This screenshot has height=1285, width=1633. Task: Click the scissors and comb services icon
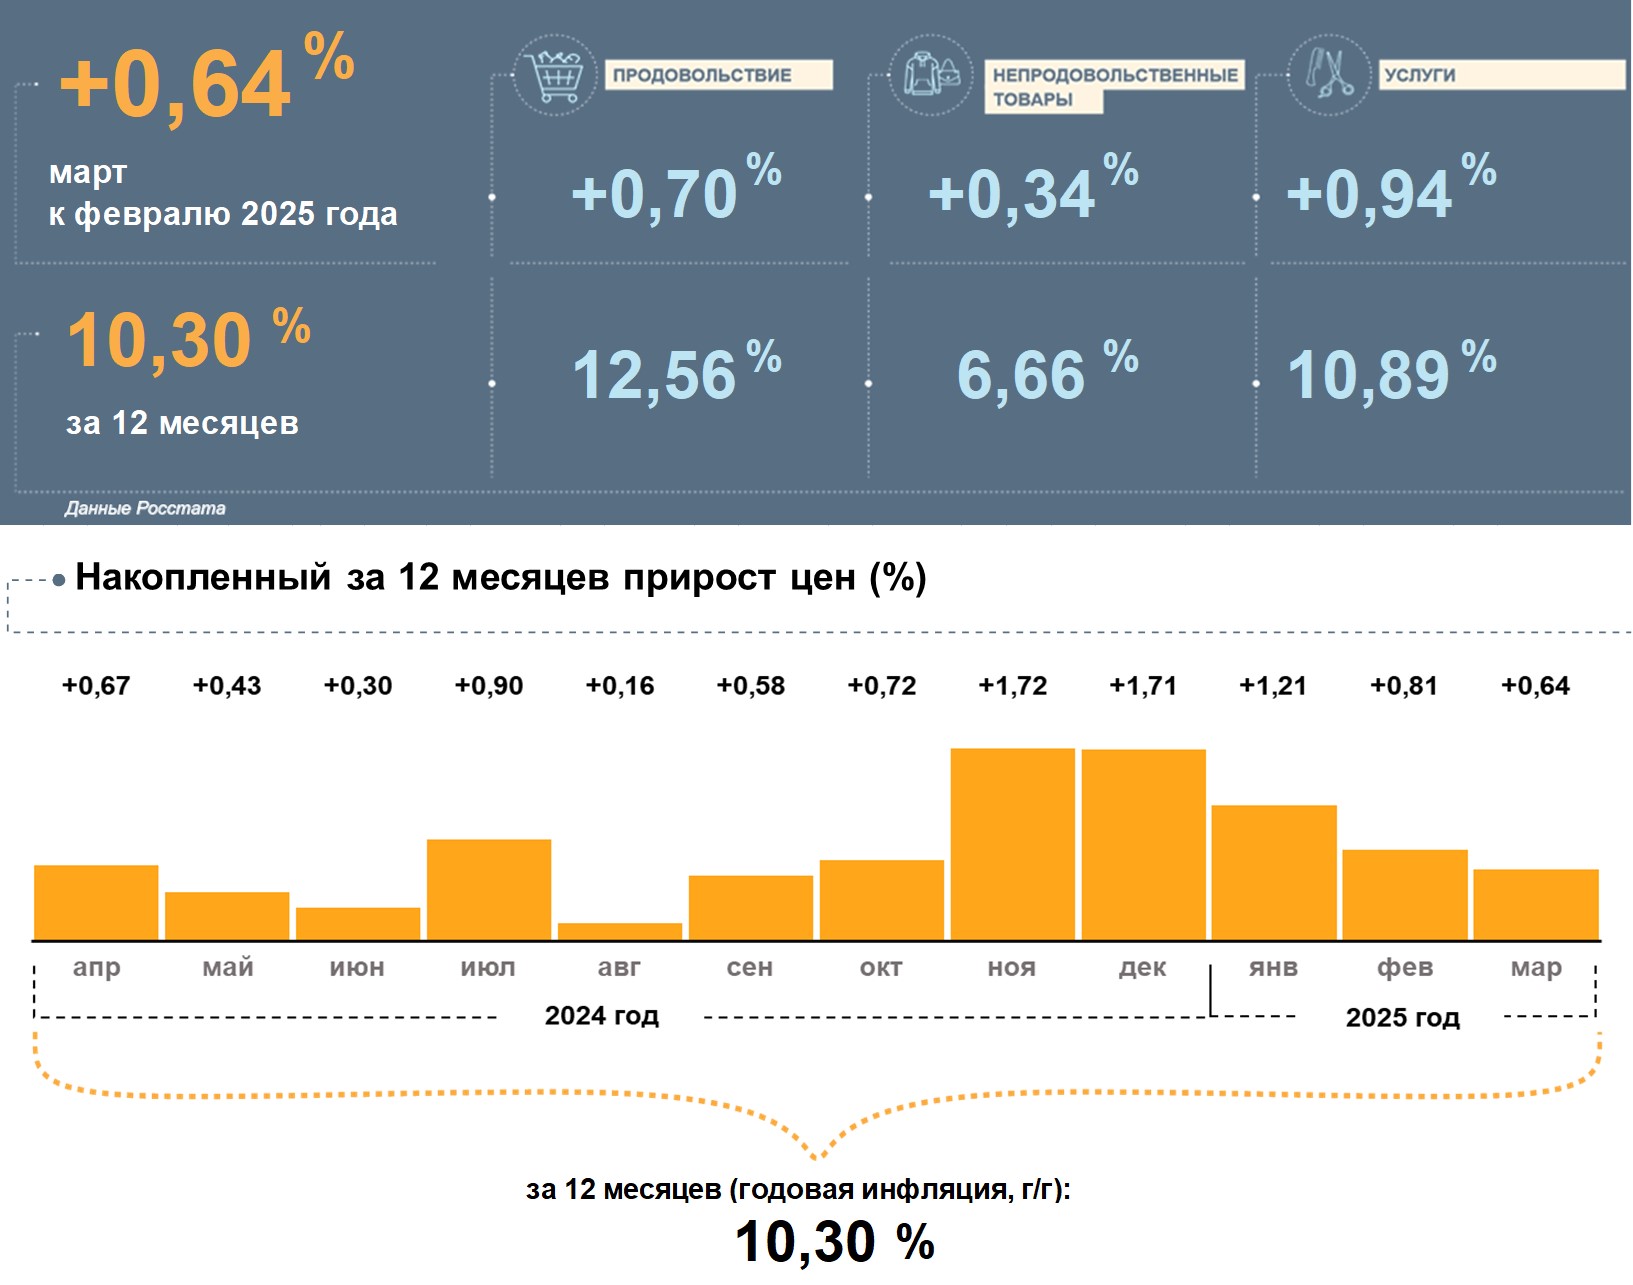tap(1328, 74)
